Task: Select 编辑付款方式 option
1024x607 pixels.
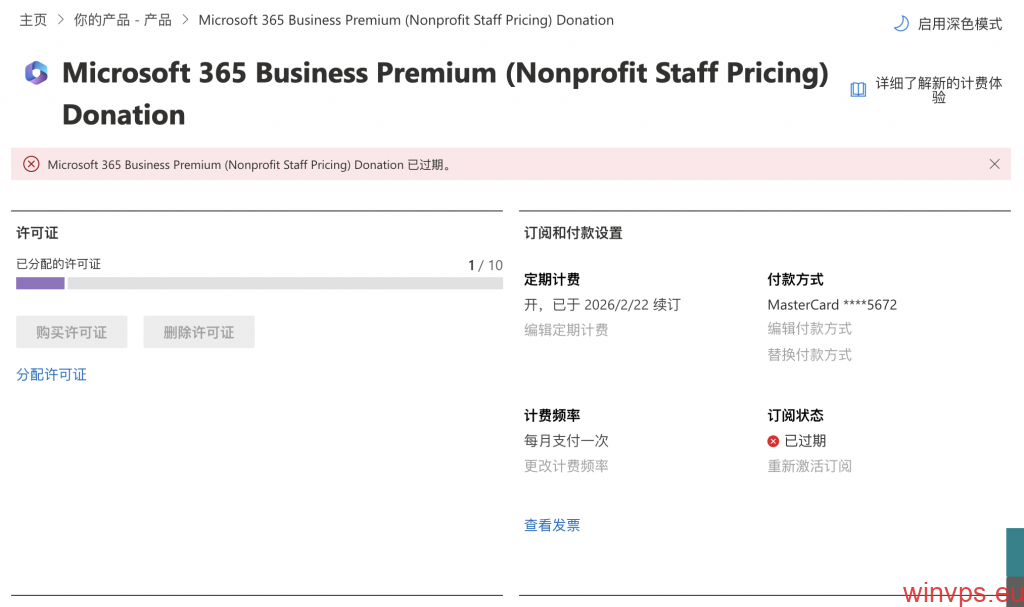Action: point(809,329)
